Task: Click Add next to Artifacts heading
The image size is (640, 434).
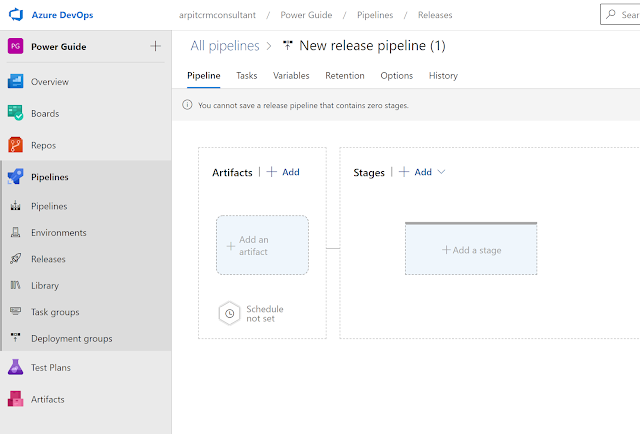Action: click(283, 172)
